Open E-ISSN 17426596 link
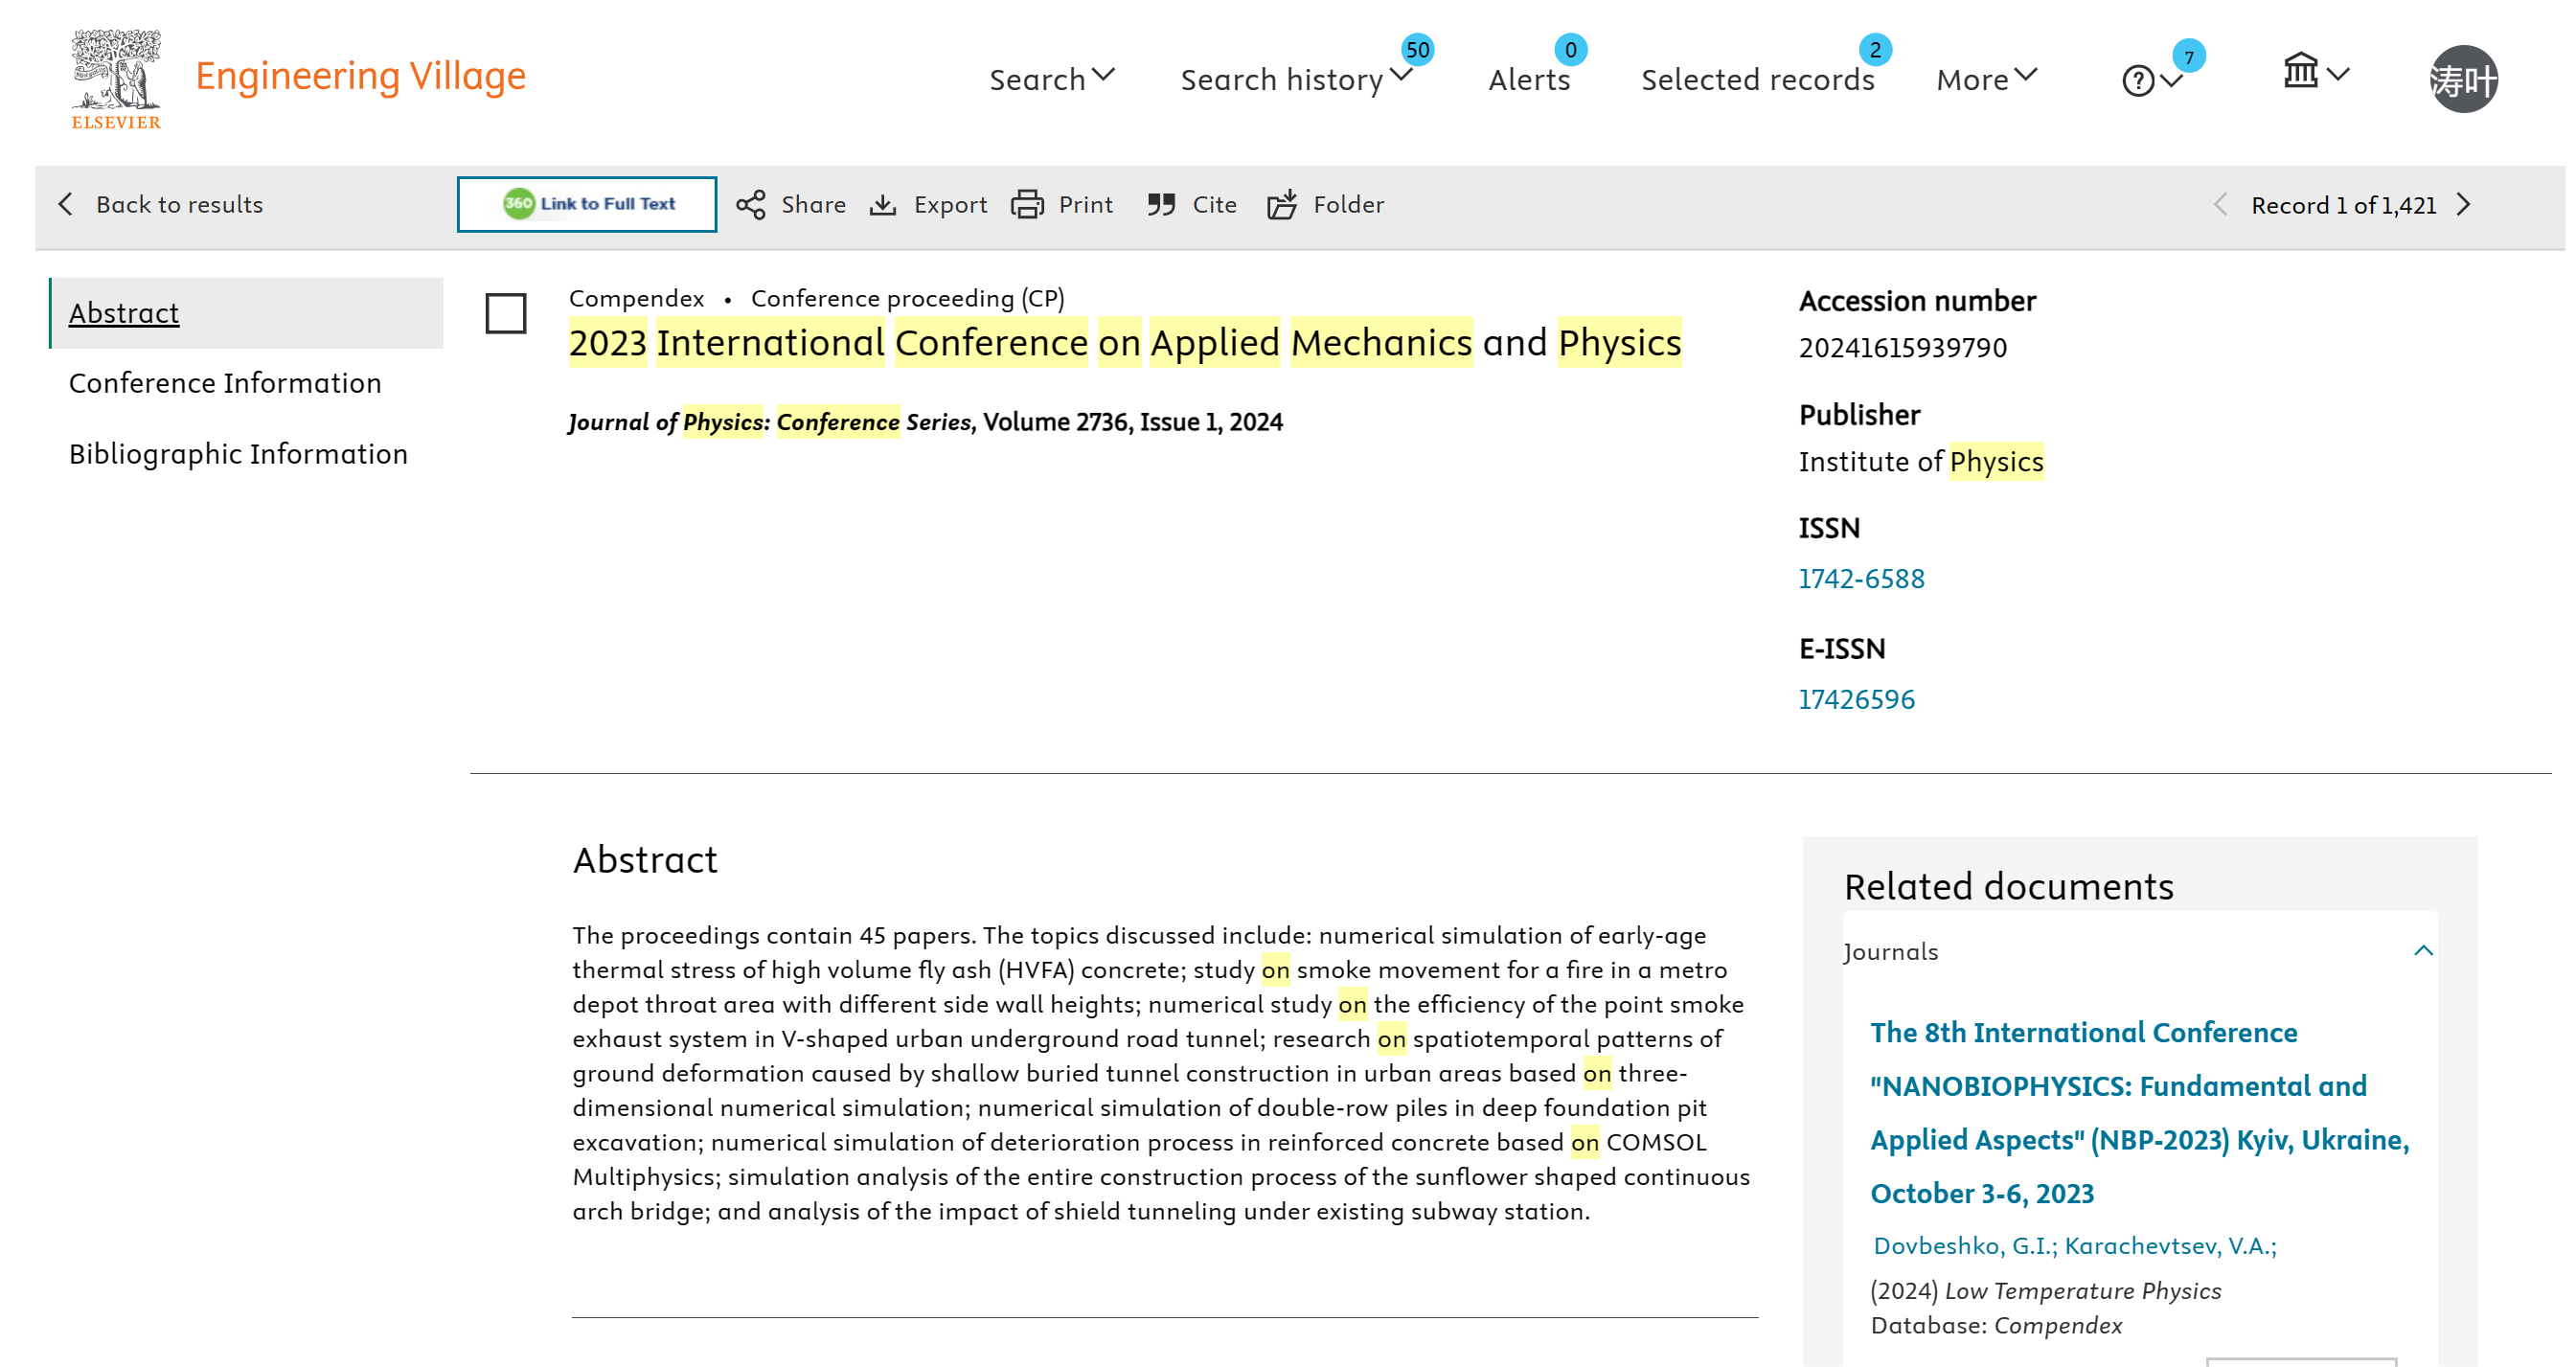The image size is (2576, 1367). (1856, 699)
